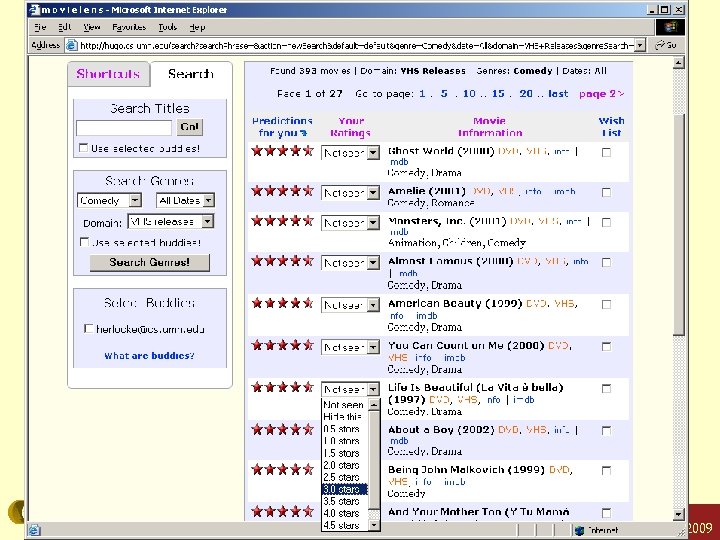
Task: Tick Use selected buddies under Search Genres
Action: tap(84, 242)
